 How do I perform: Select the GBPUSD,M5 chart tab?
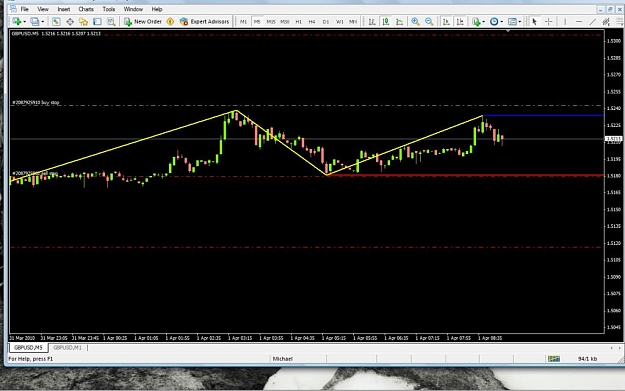(28, 348)
